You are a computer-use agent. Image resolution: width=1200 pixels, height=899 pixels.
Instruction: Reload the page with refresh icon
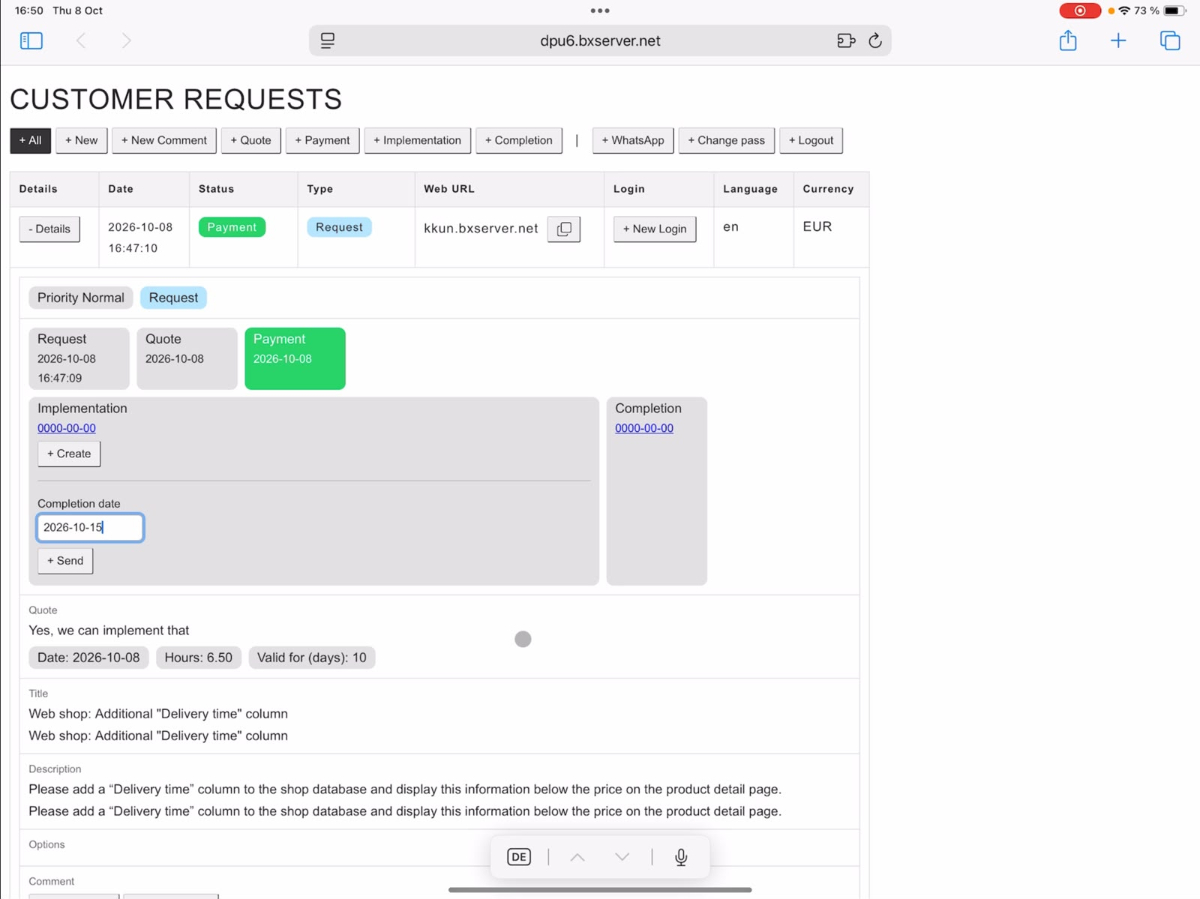(875, 41)
